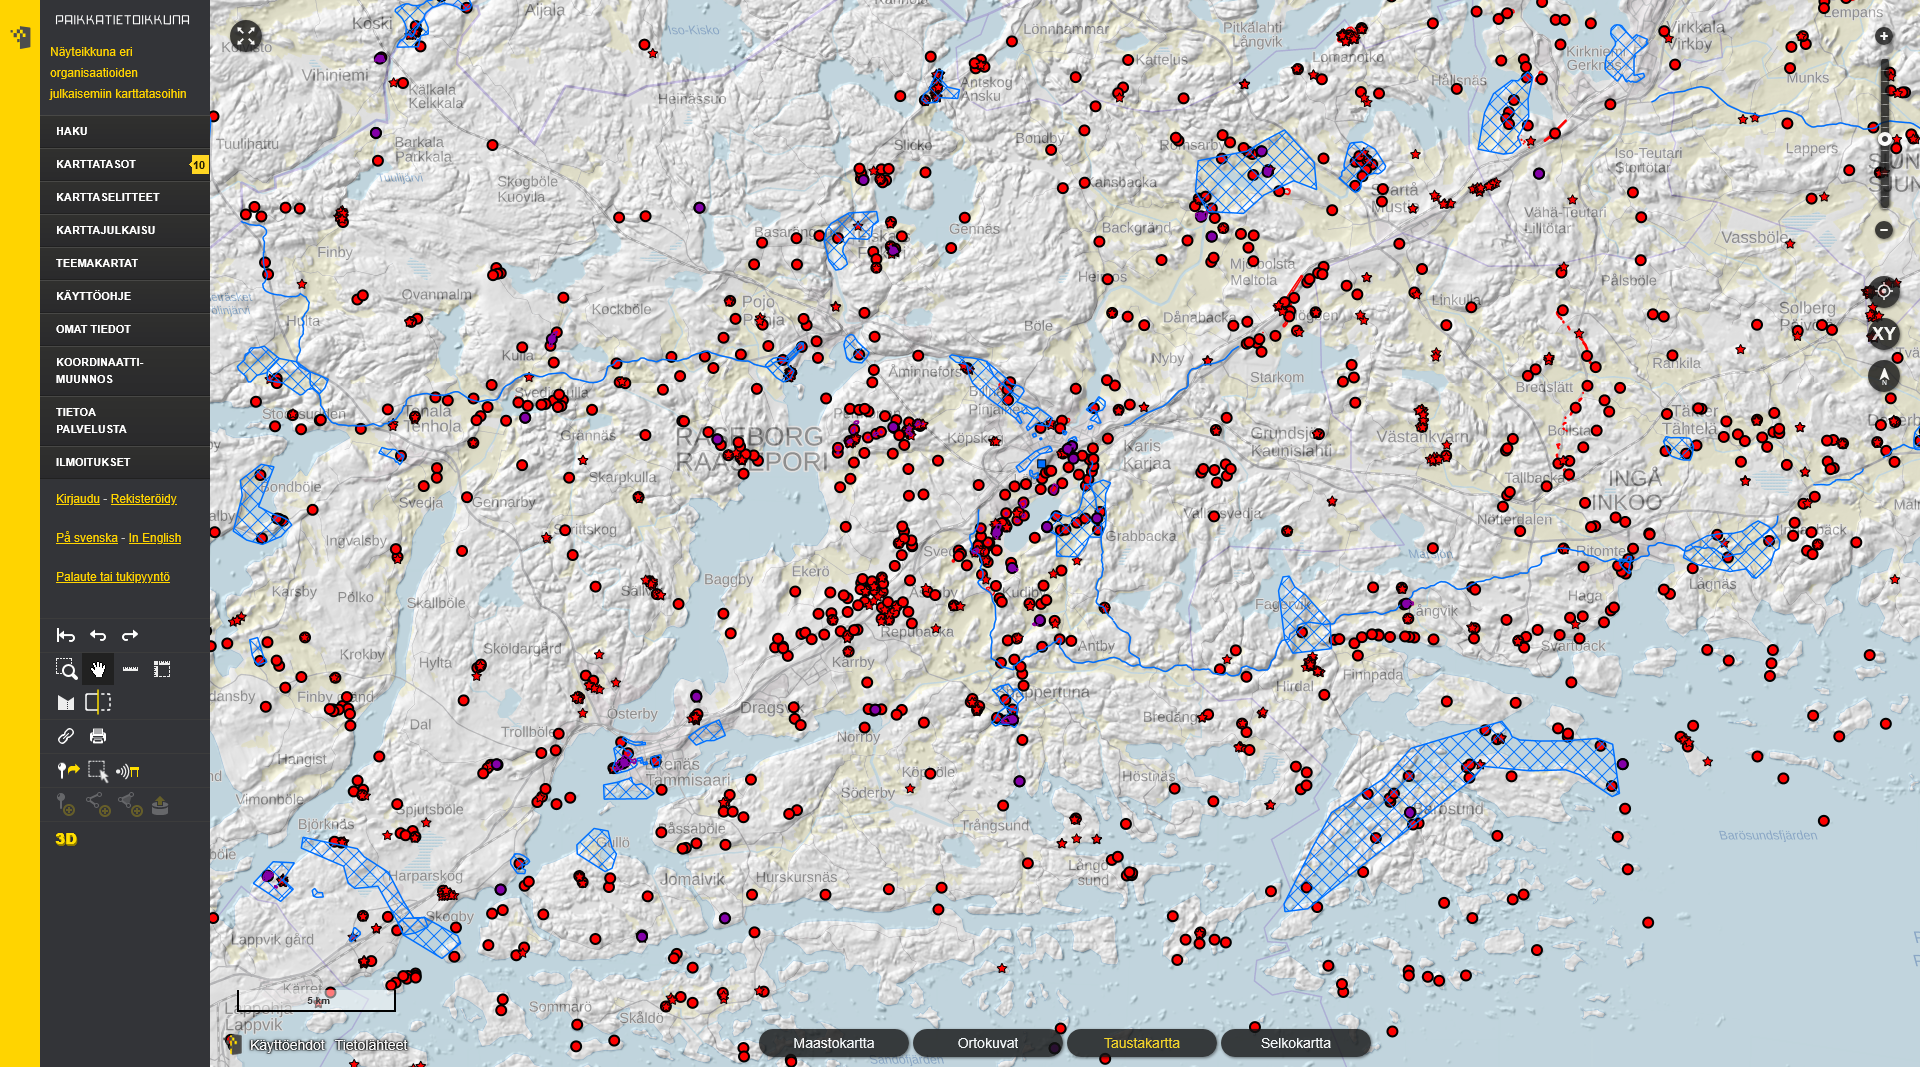
Task: Activate the zoom-to-area magnifier tool
Action: coord(66,669)
